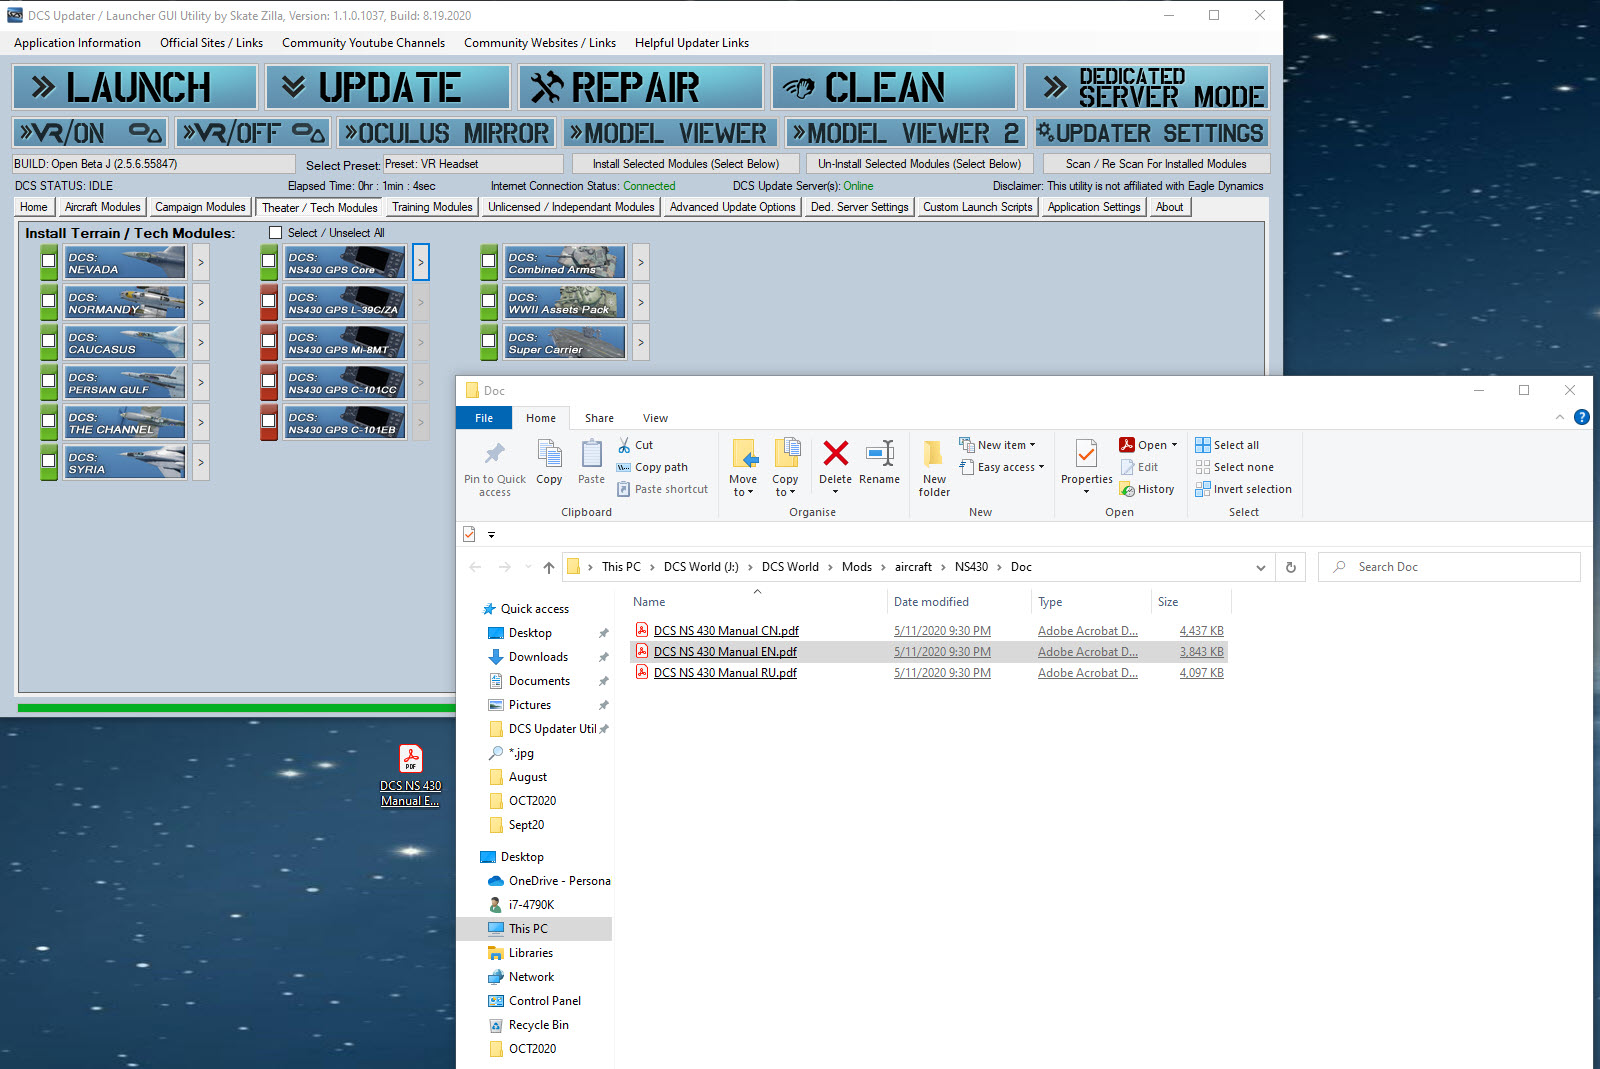Open the Select Preset VR Headset combo box
This screenshot has width=1600, height=1069.
[473, 164]
